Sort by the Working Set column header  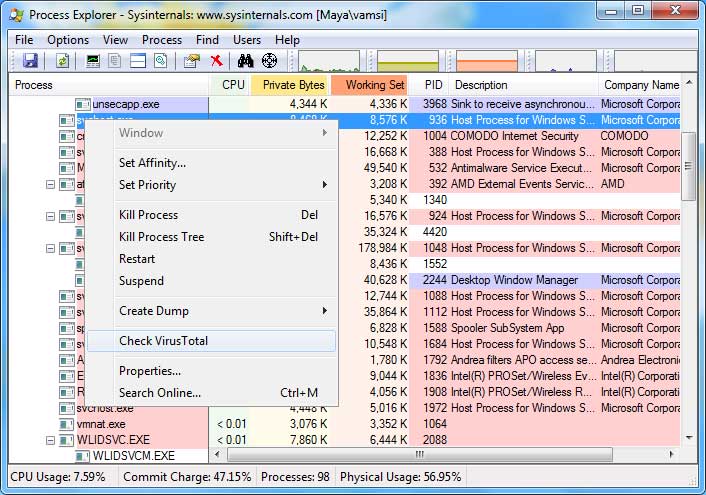point(370,85)
